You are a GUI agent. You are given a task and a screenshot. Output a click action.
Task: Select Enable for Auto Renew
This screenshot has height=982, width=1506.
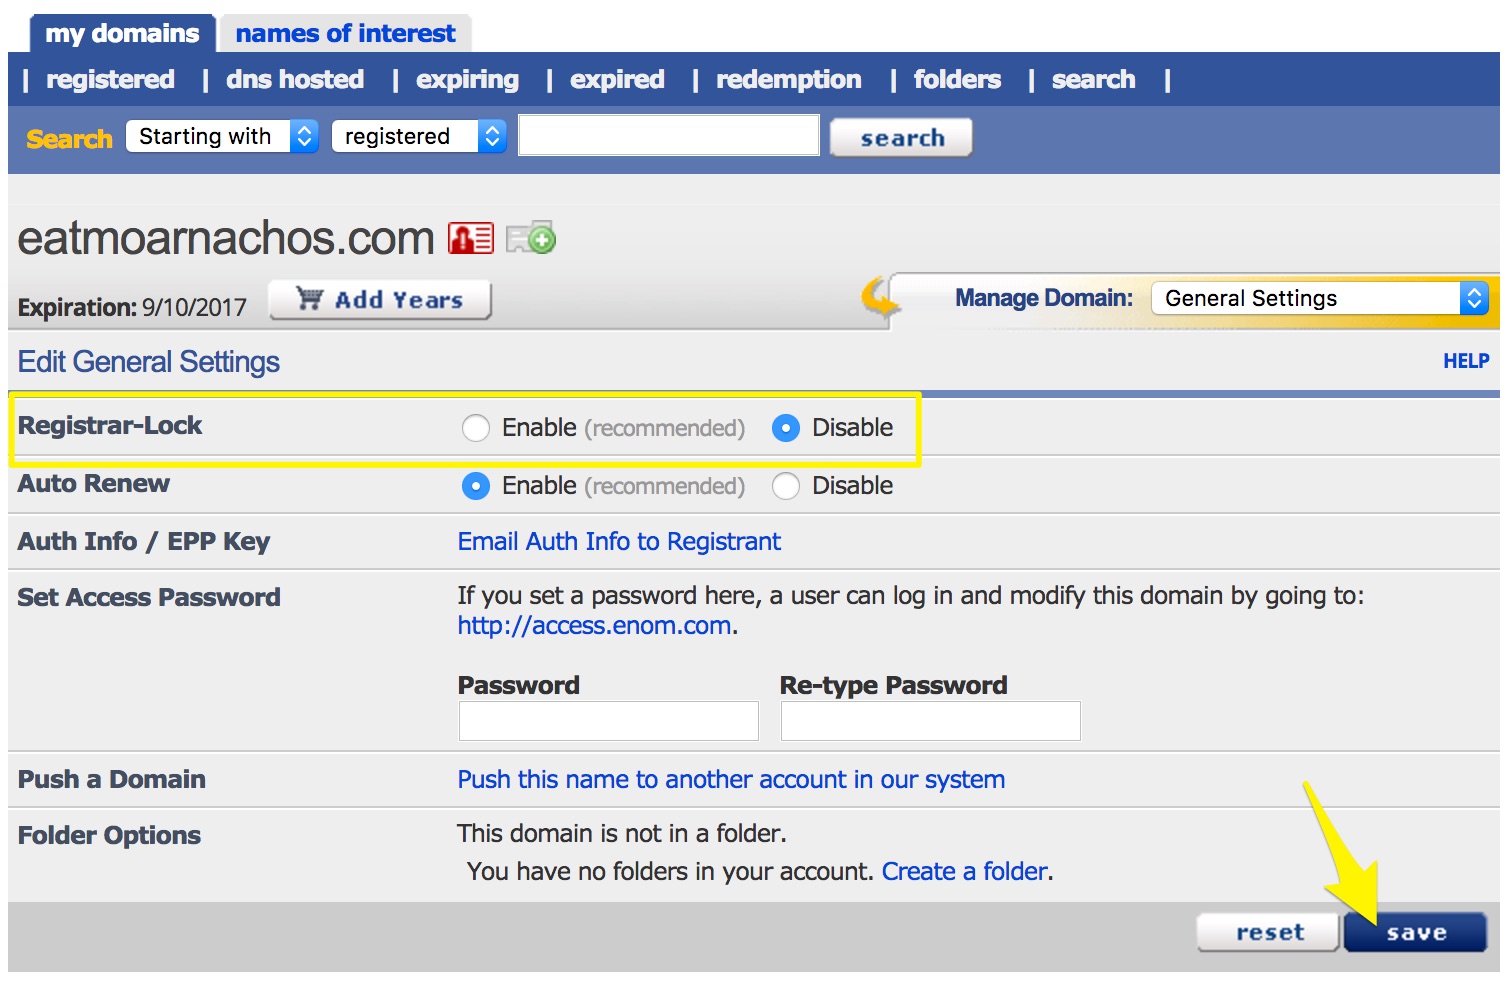(x=476, y=486)
